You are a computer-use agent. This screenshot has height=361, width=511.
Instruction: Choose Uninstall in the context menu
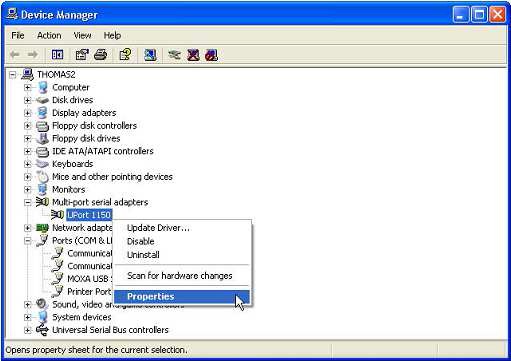click(182, 255)
